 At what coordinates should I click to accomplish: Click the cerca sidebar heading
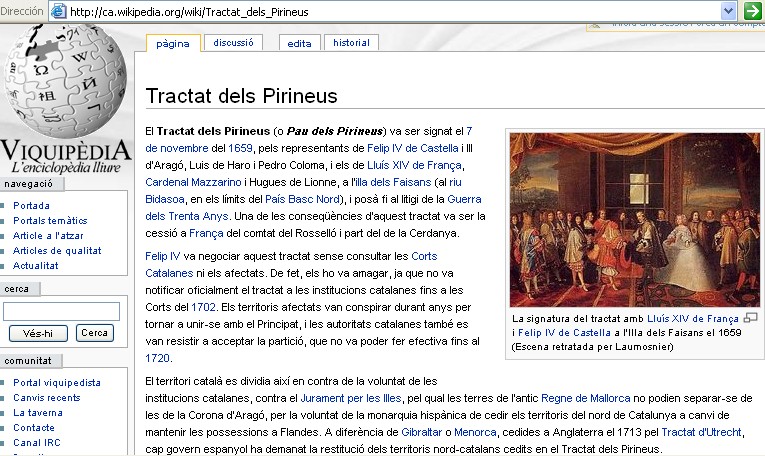(17, 289)
